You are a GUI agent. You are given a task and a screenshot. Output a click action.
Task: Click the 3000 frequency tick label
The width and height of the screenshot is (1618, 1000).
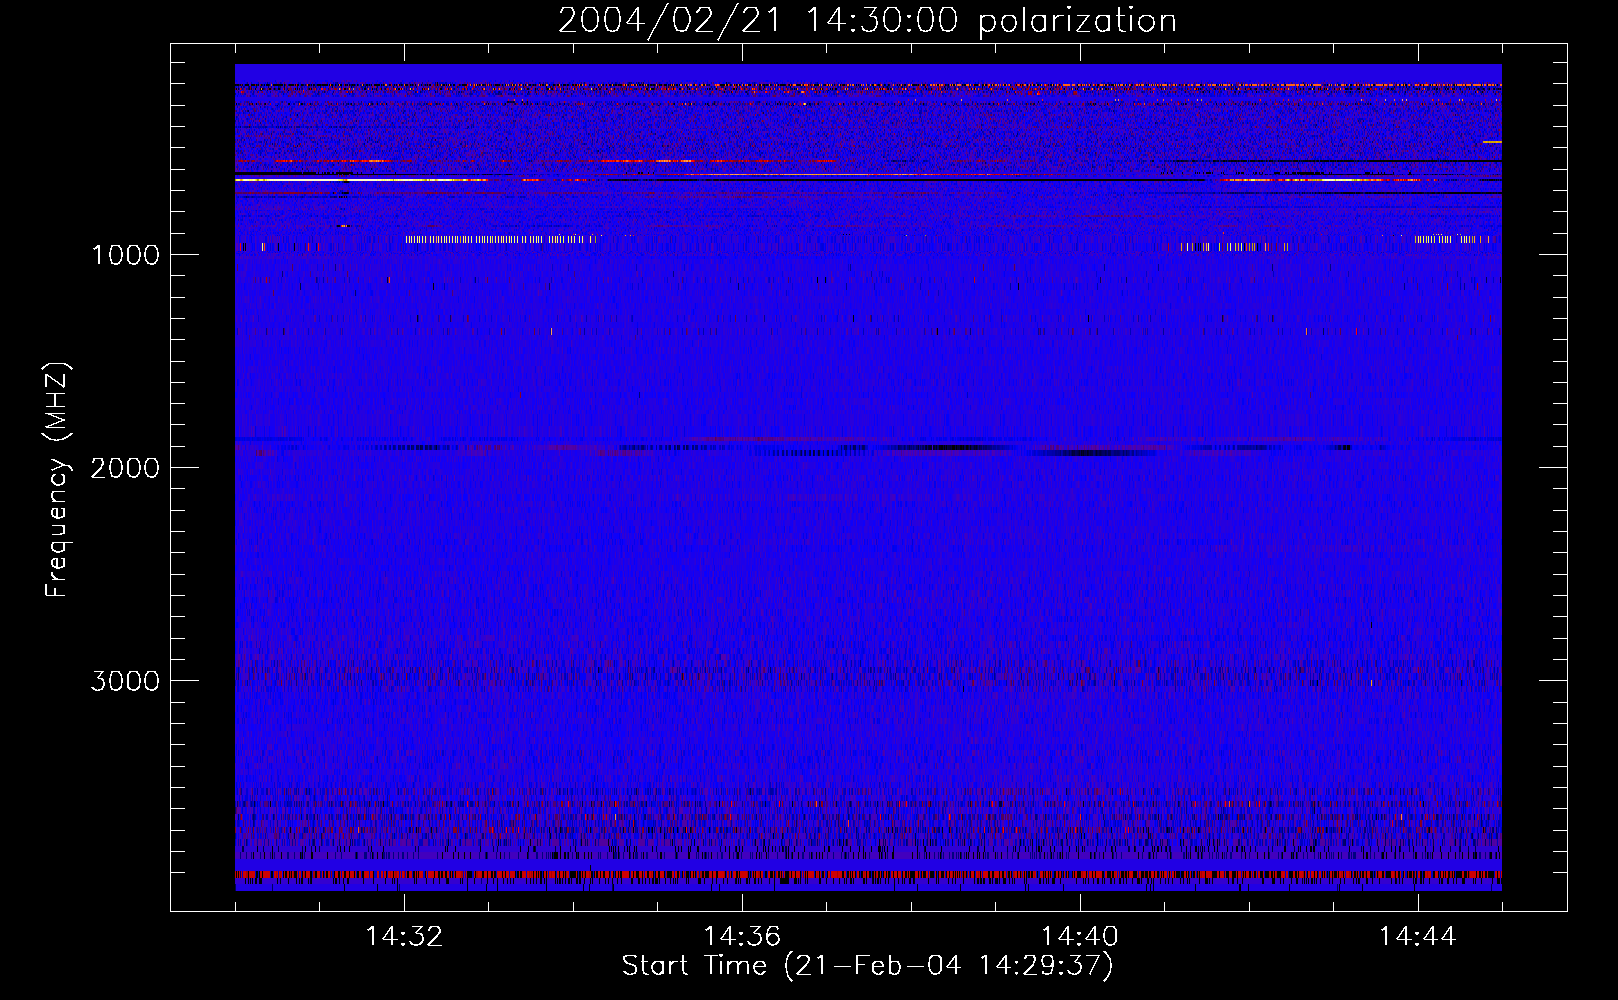125,681
